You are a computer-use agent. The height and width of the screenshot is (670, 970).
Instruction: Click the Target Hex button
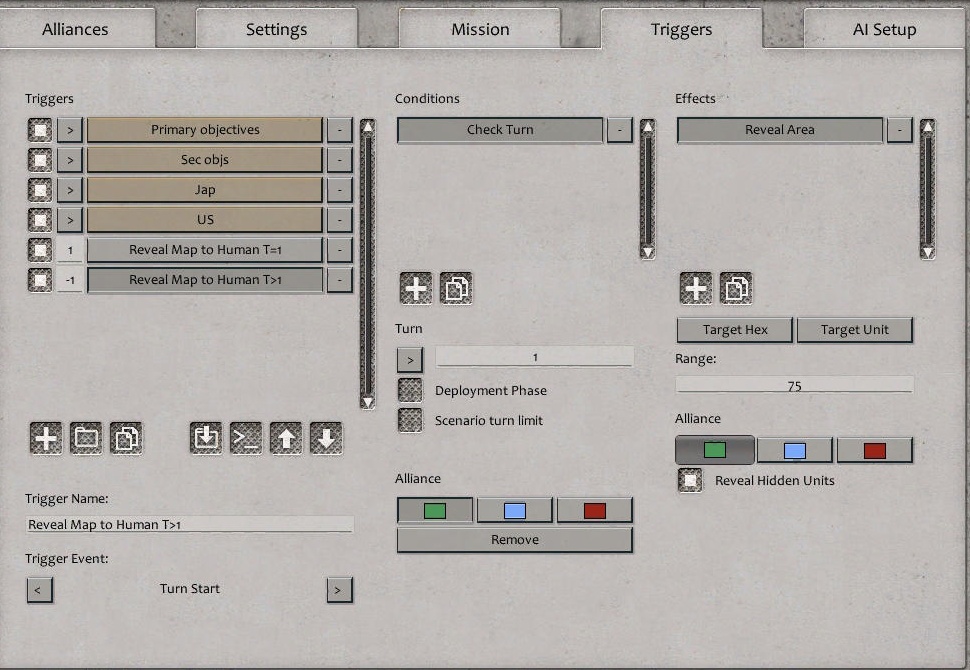tap(735, 330)
